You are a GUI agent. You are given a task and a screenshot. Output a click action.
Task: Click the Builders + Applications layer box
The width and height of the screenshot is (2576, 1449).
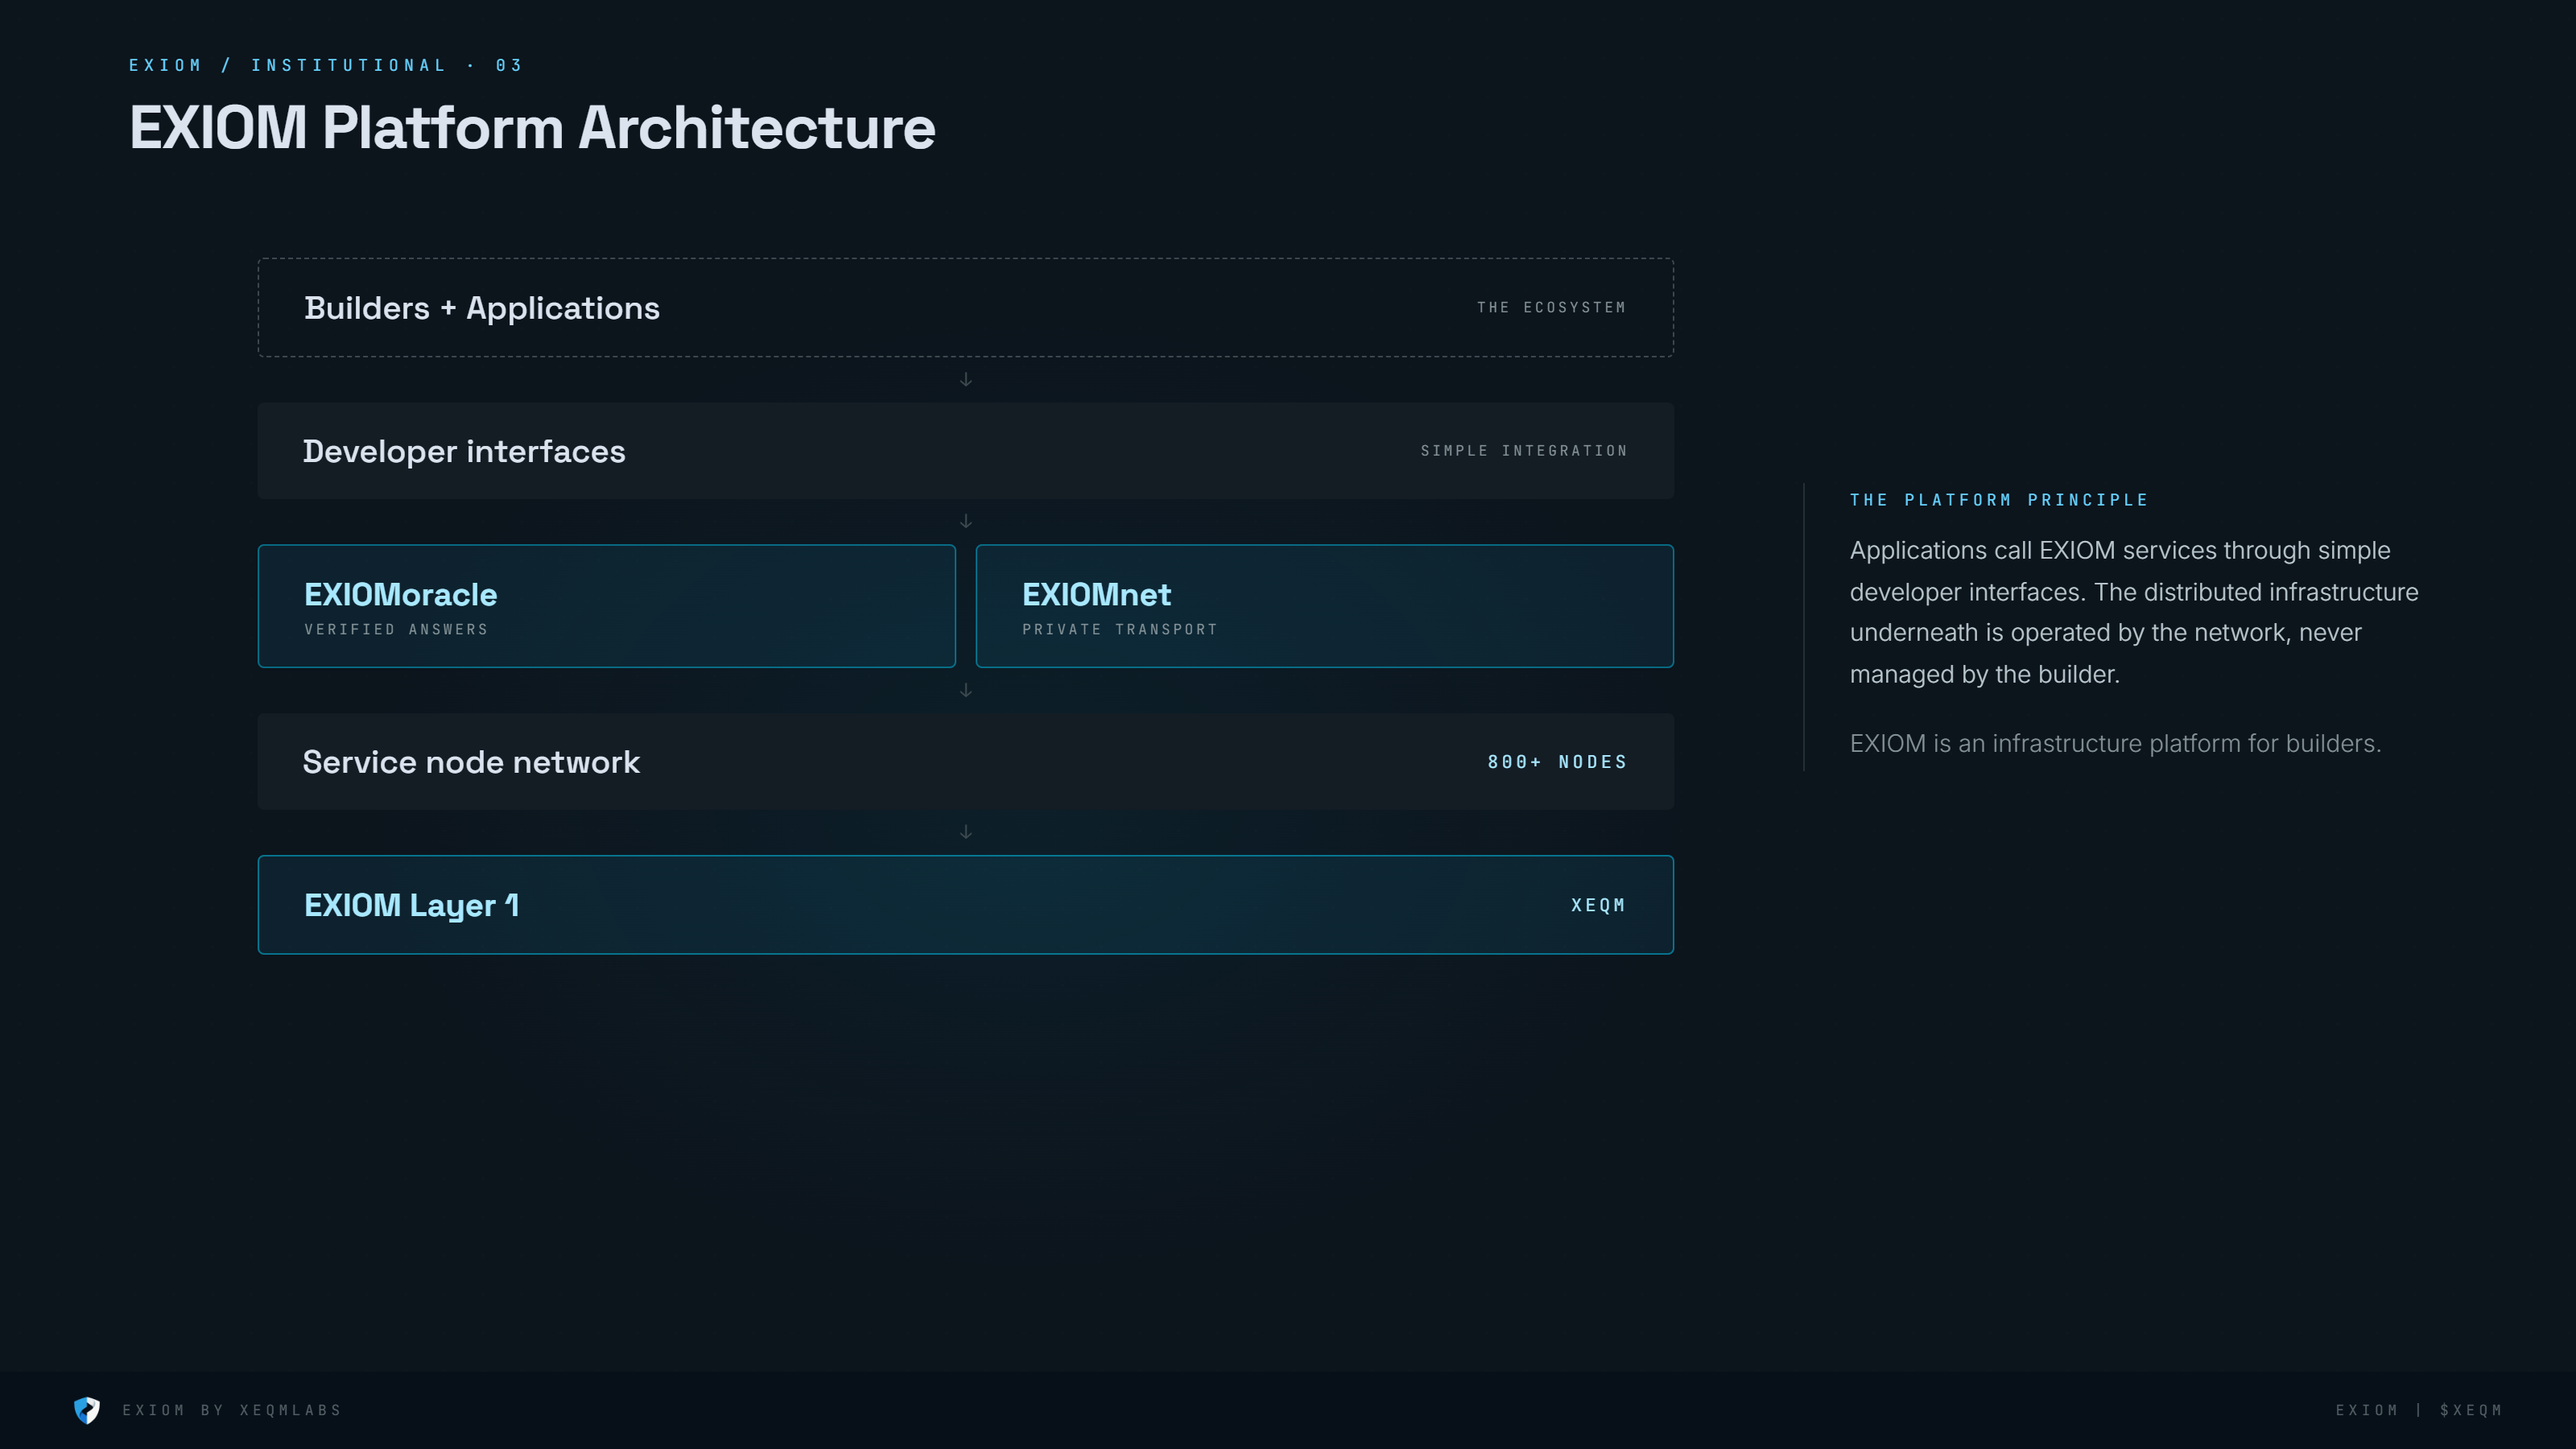click(x=965, y=308)
